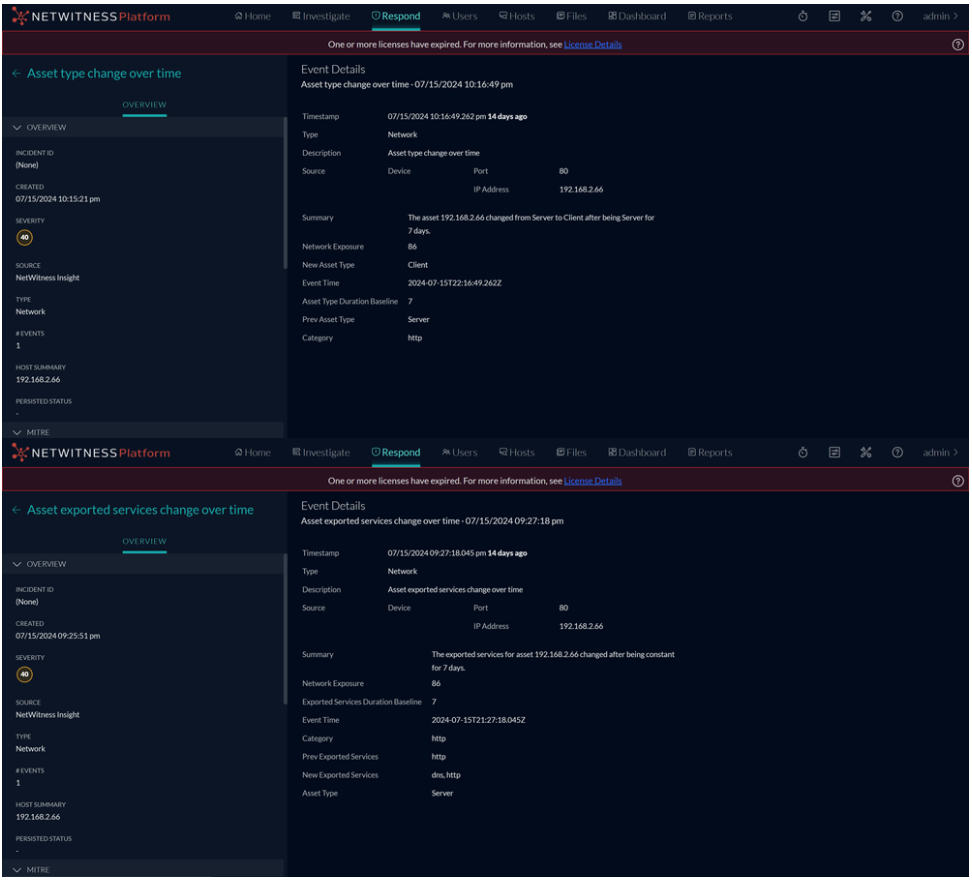This screenshot has width=972, height=882.
Task: Open the Investigate menu item
Action: (322, 15)
